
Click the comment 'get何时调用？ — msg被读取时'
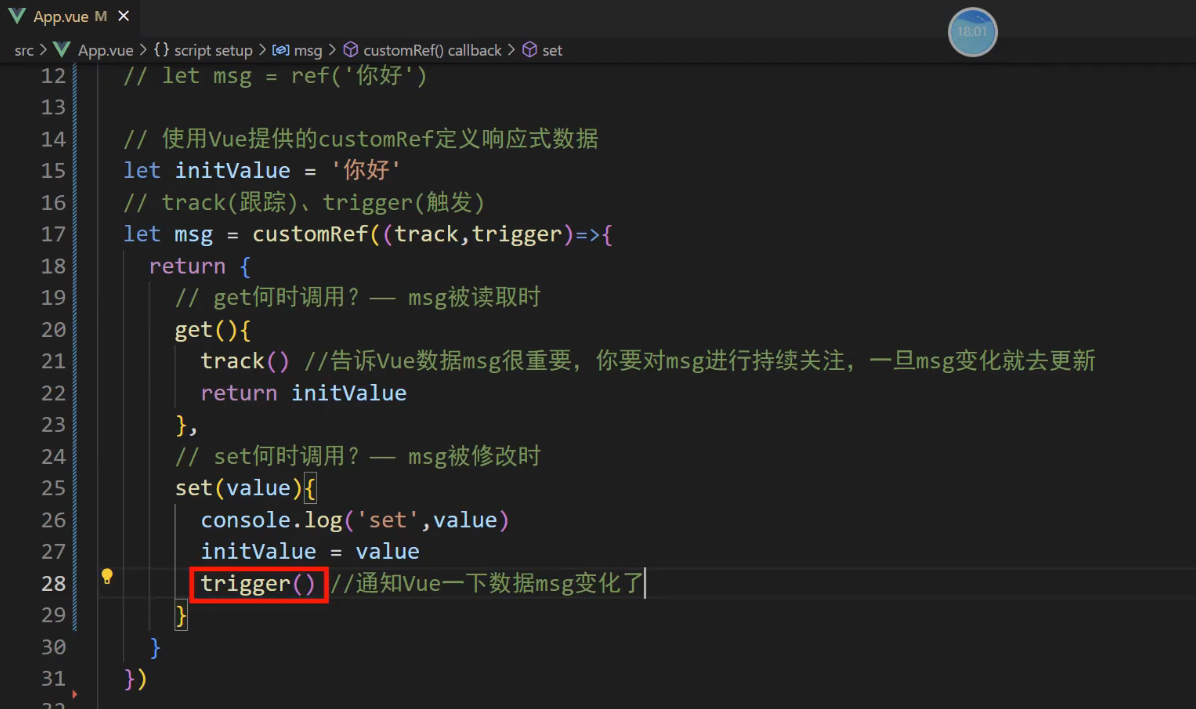tap(358, 297)
